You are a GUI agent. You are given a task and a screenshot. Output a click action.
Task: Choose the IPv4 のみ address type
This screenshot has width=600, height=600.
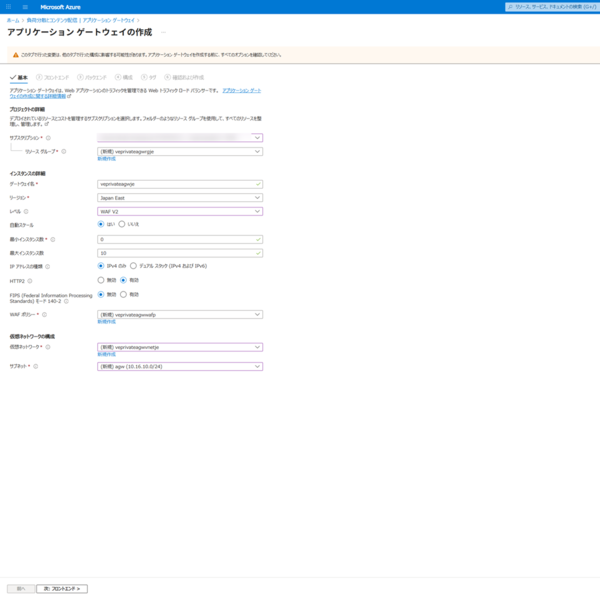click(101, 266)
